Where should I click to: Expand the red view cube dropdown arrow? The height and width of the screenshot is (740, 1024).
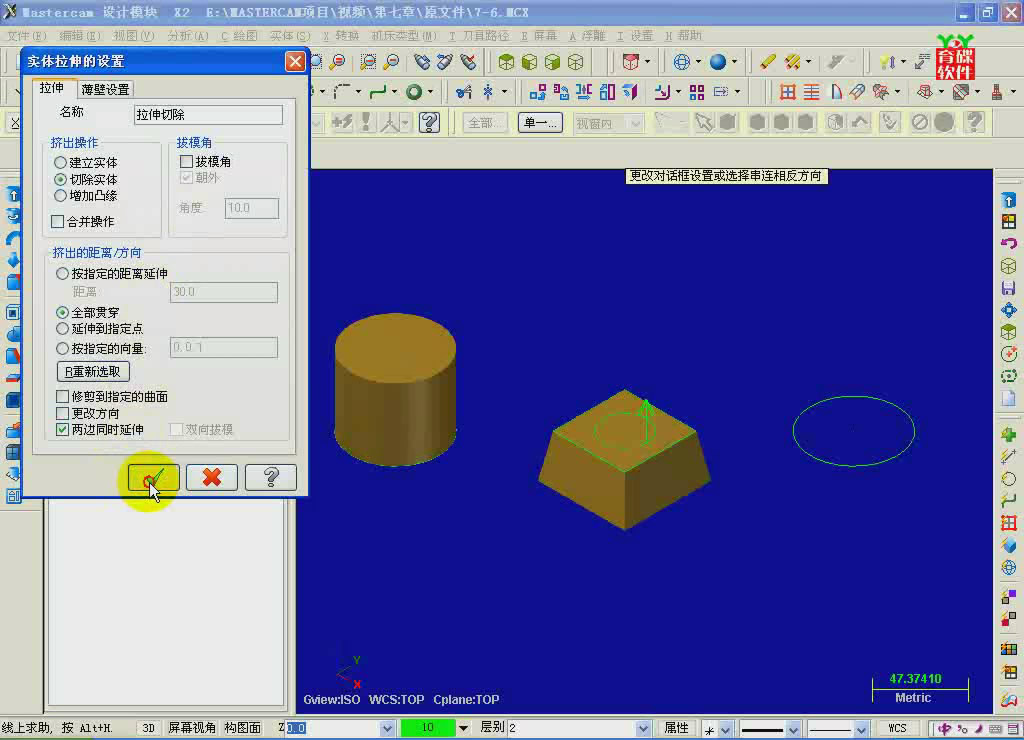[647, 62]
